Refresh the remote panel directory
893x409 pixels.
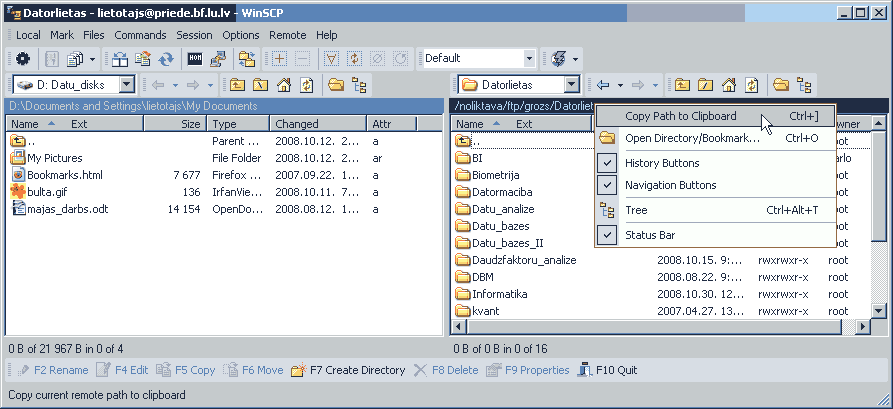(752, 85)
